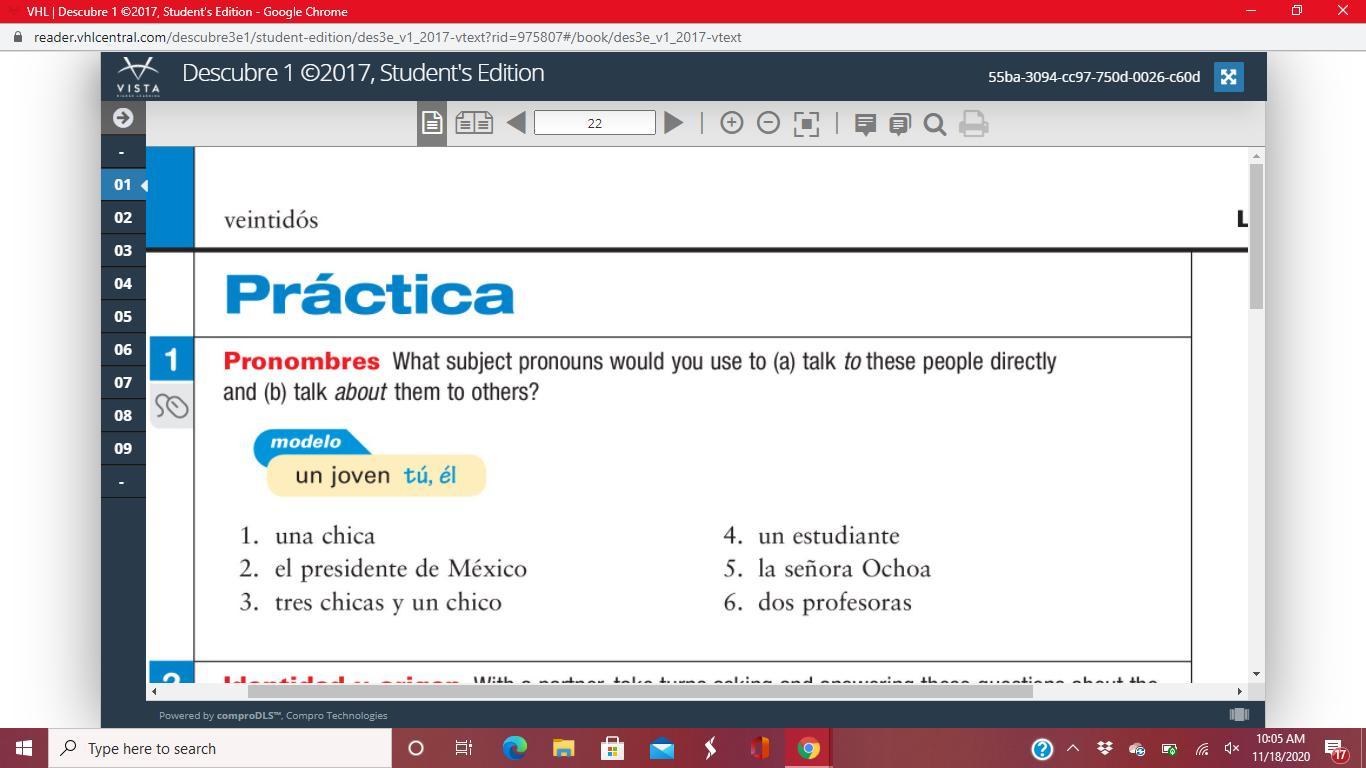
Task: Click the Vista logo
Action: 138,76
